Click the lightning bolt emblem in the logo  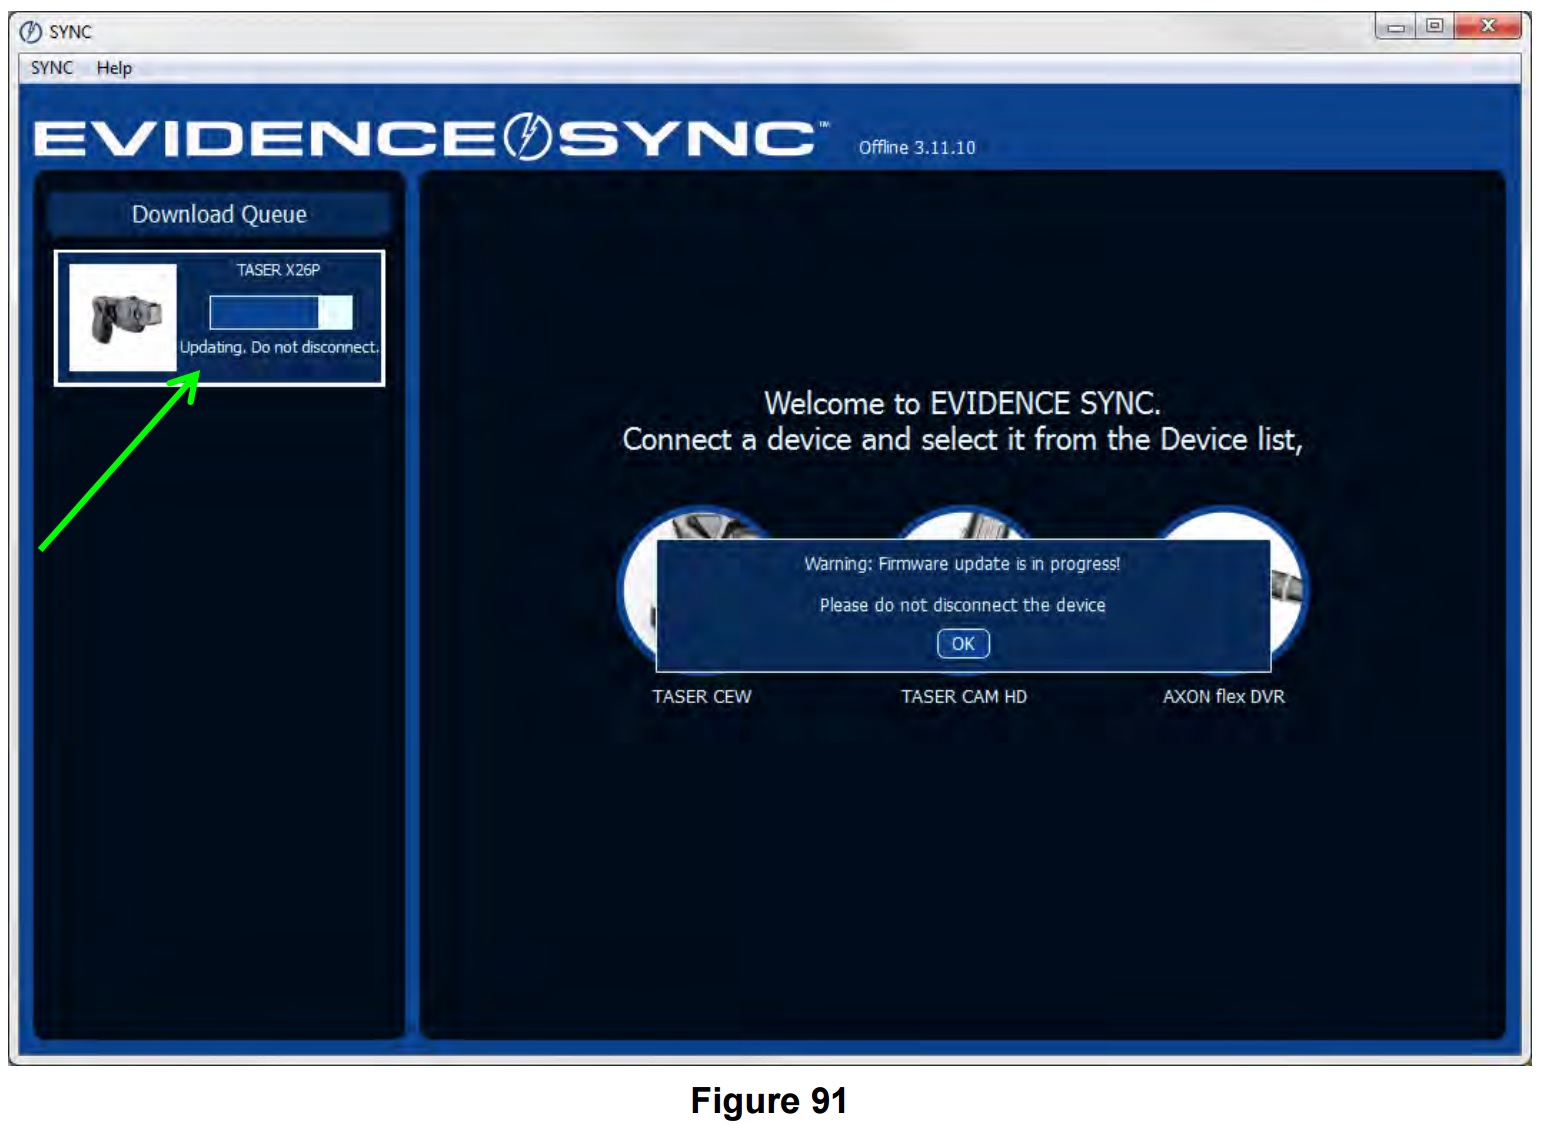[x=526, y=137]
